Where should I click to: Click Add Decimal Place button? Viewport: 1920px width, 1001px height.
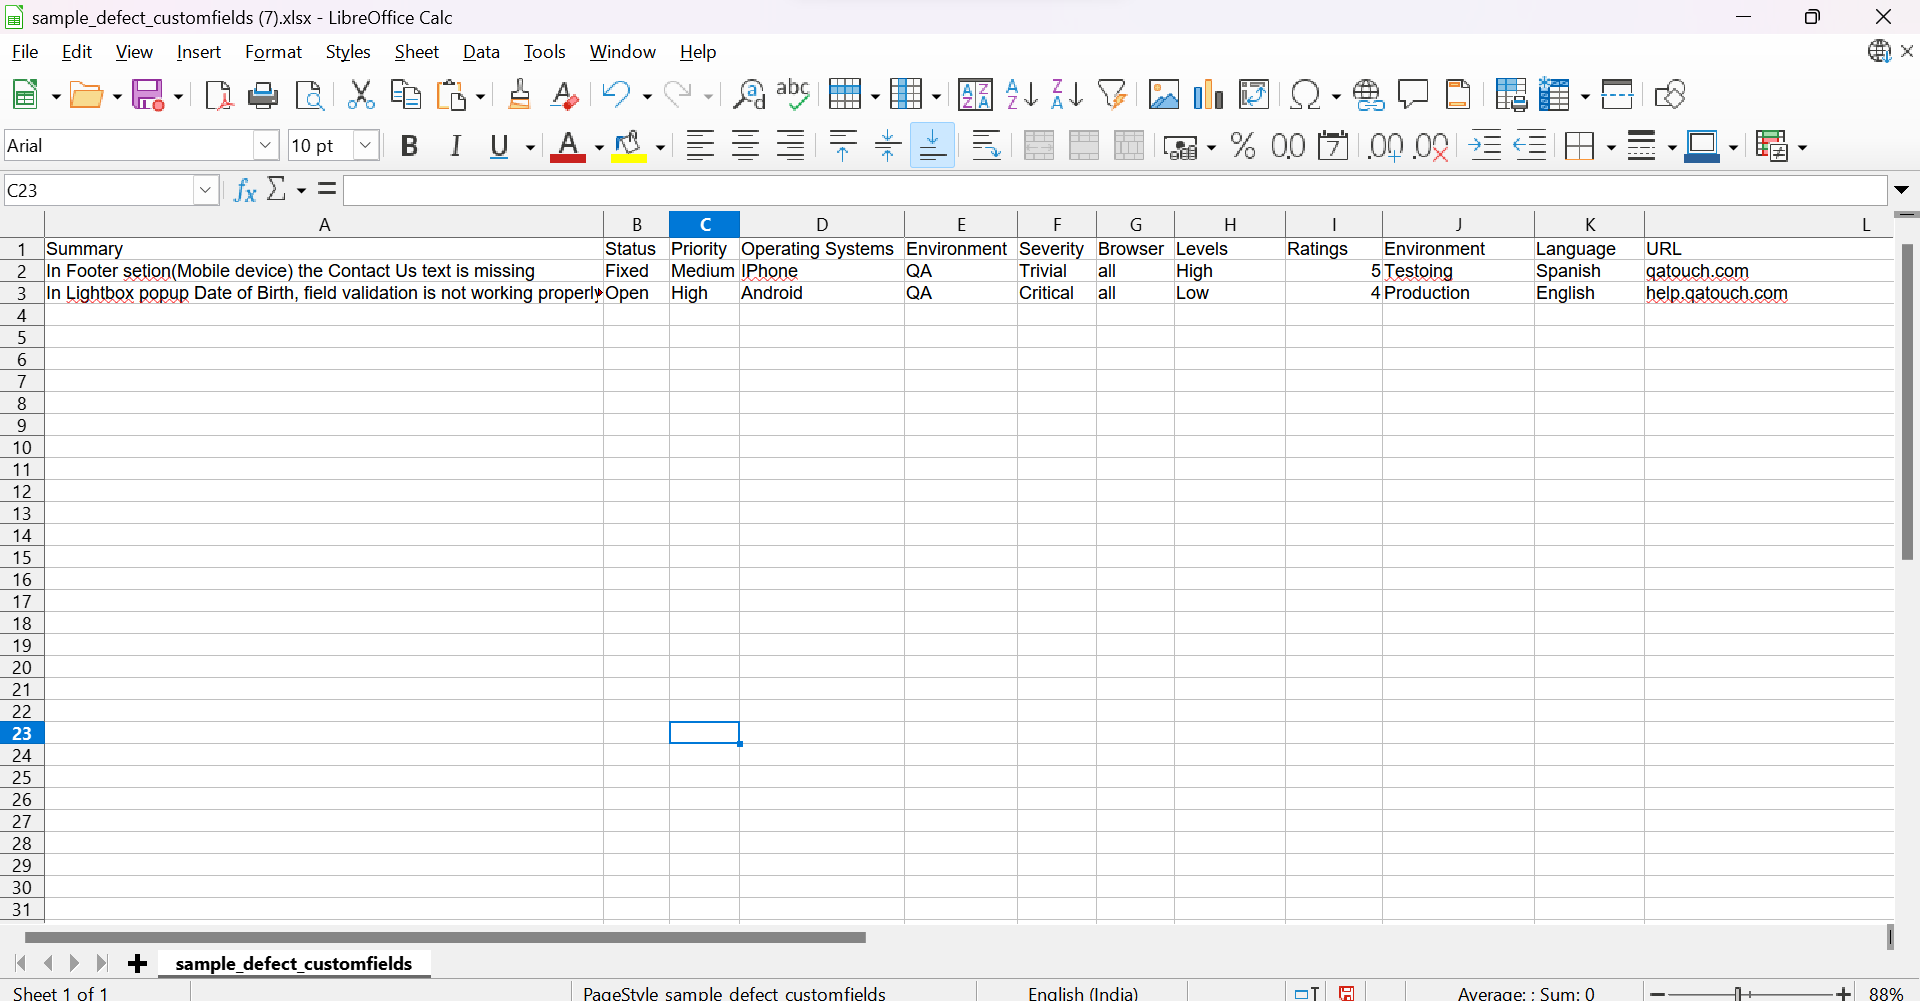click(1385, 146)
